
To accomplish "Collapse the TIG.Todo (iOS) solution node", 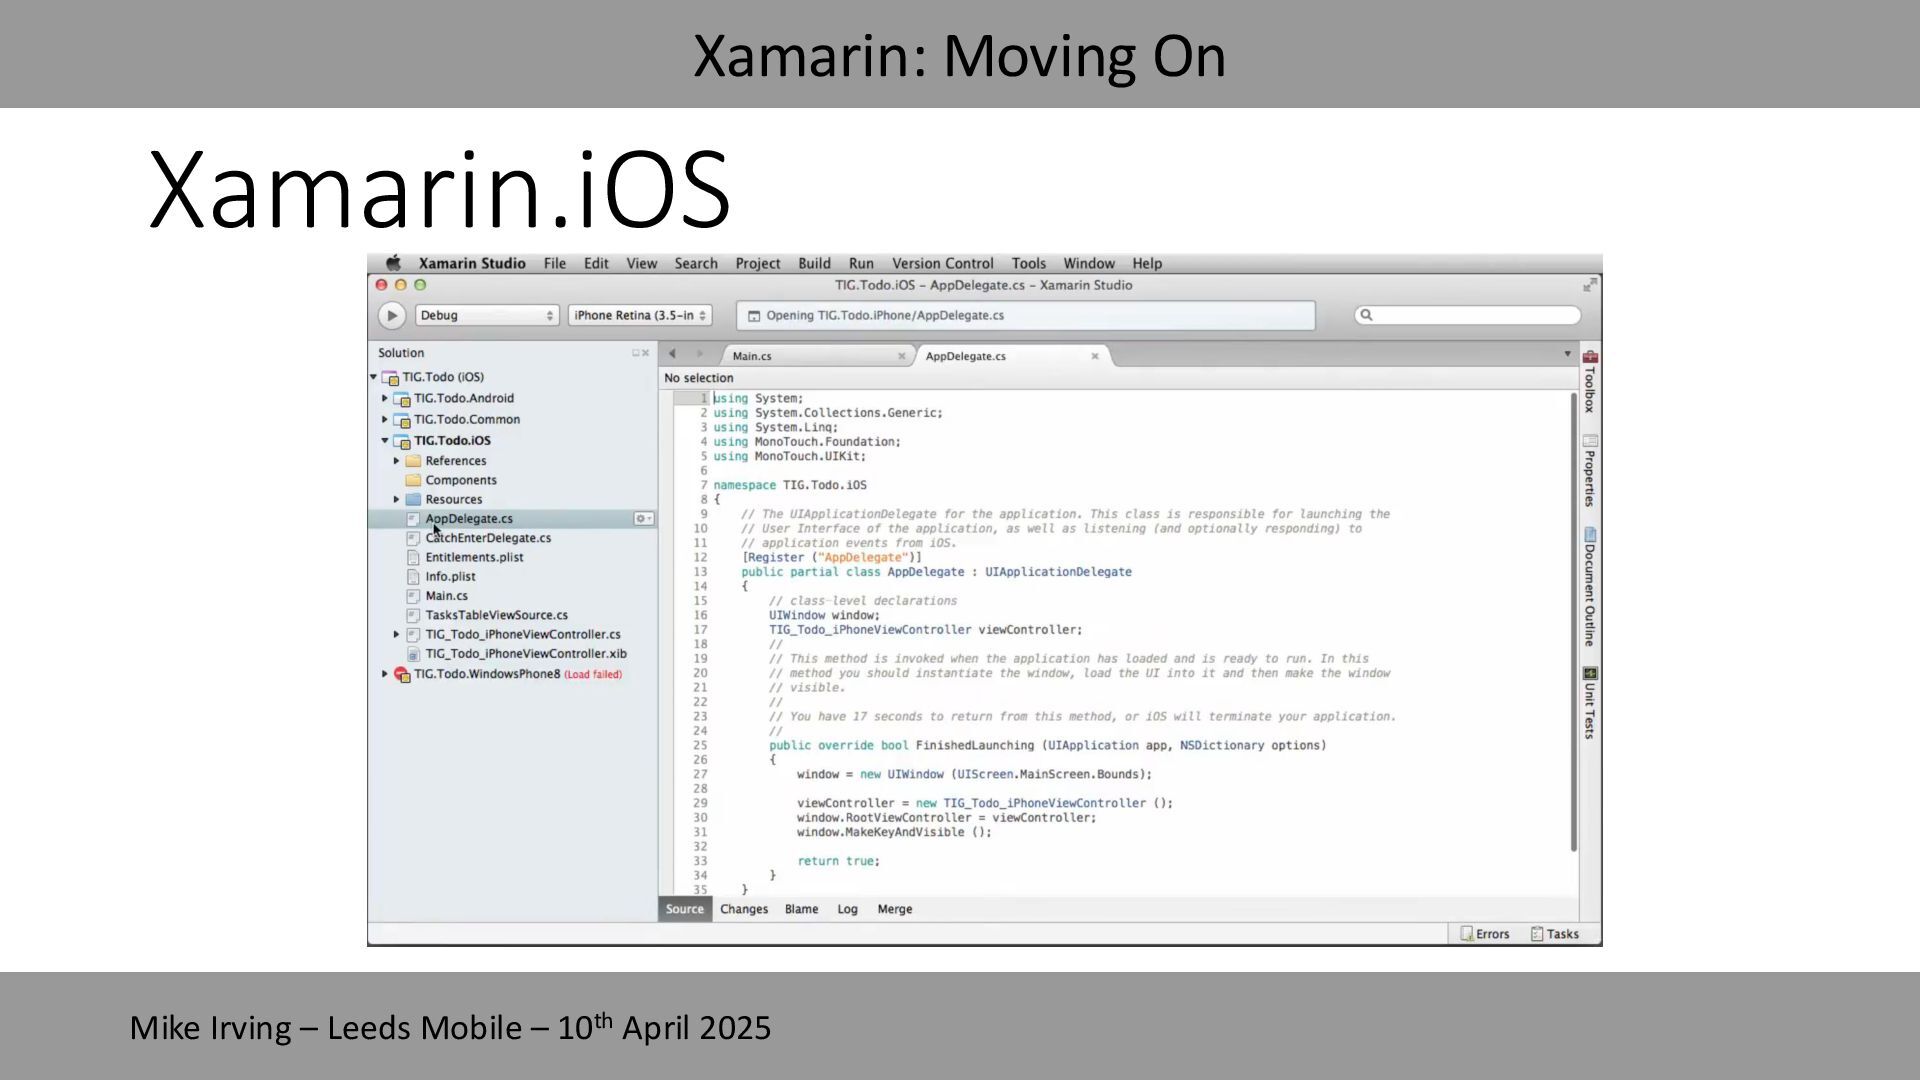I will [x=374, y=377].
